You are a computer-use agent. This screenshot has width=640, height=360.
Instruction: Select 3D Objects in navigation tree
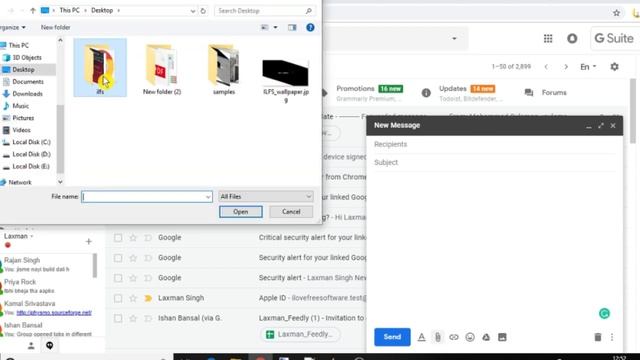(27, 58)
